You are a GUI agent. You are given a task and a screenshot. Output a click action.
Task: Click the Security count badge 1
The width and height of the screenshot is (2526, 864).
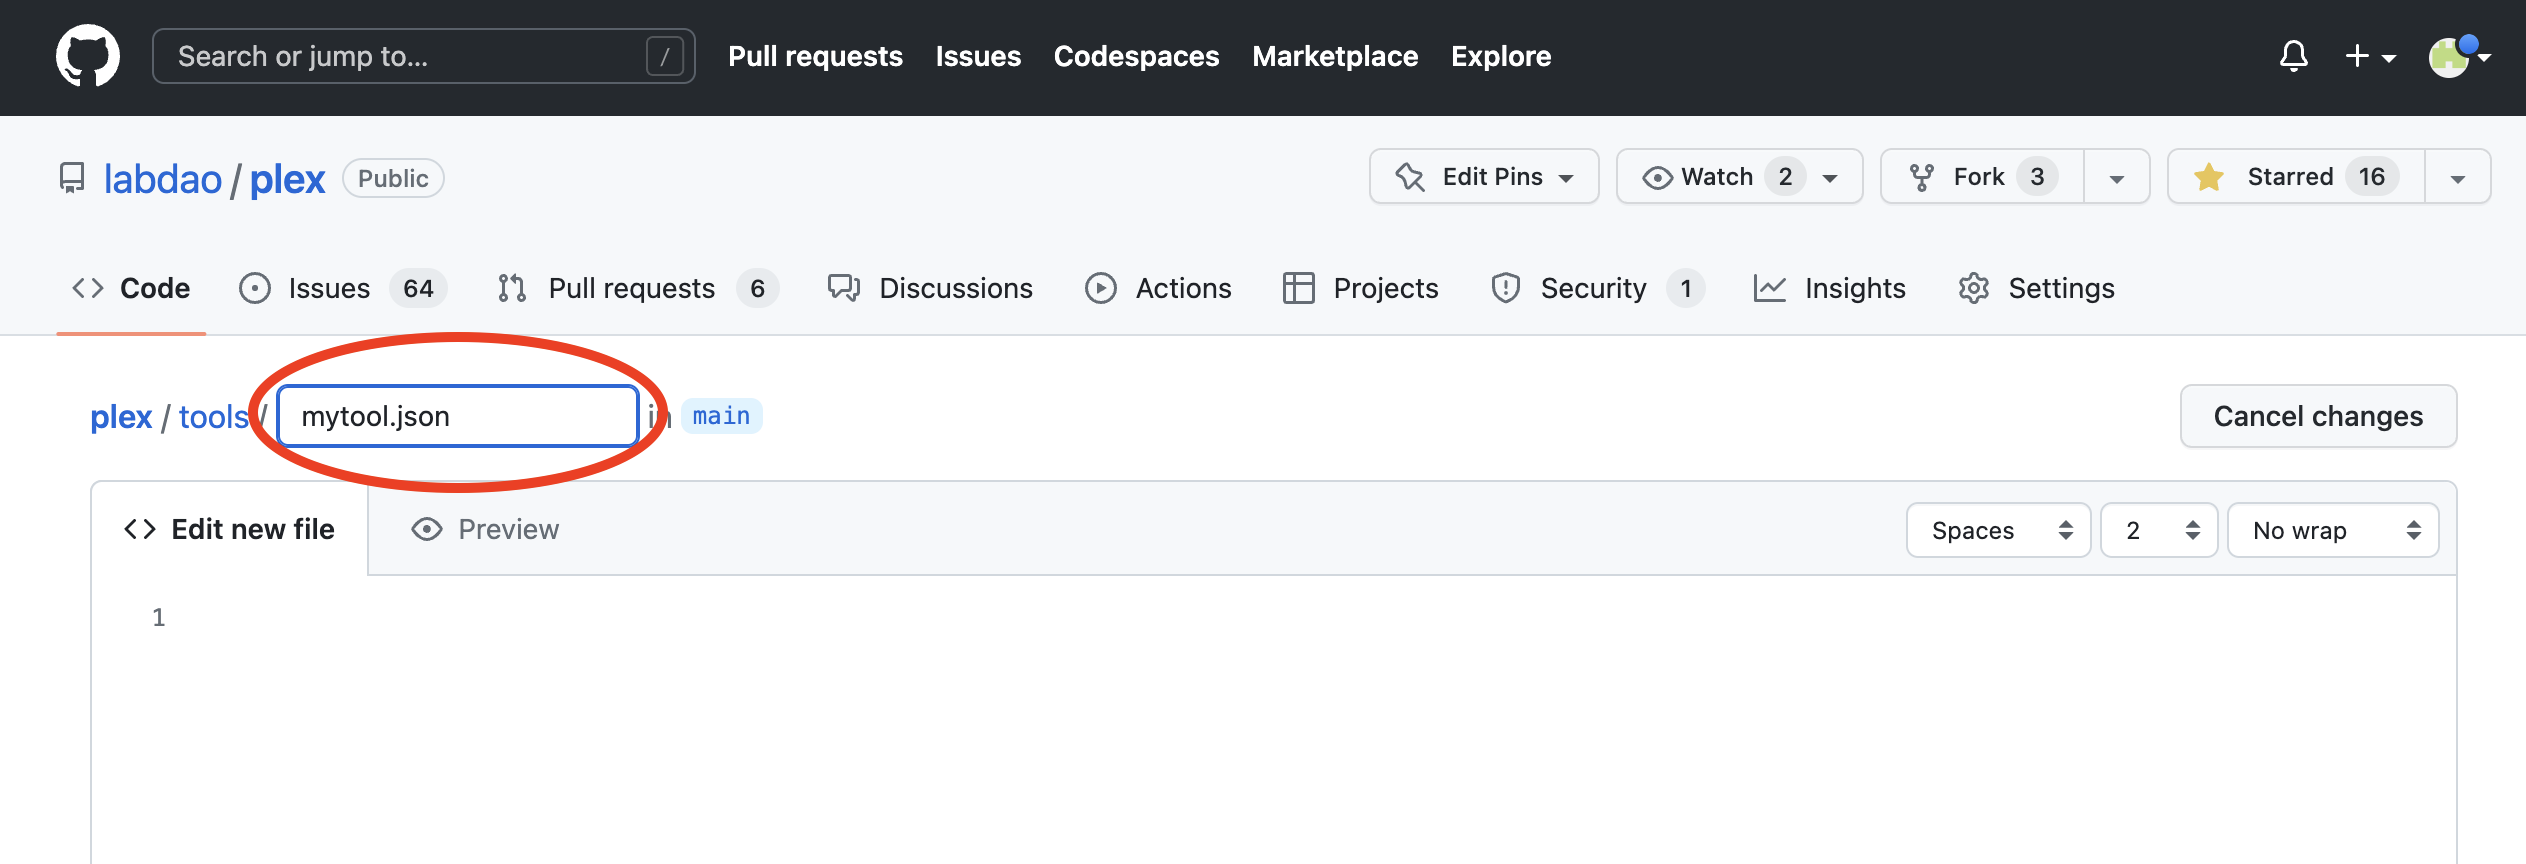(1686, 288)
